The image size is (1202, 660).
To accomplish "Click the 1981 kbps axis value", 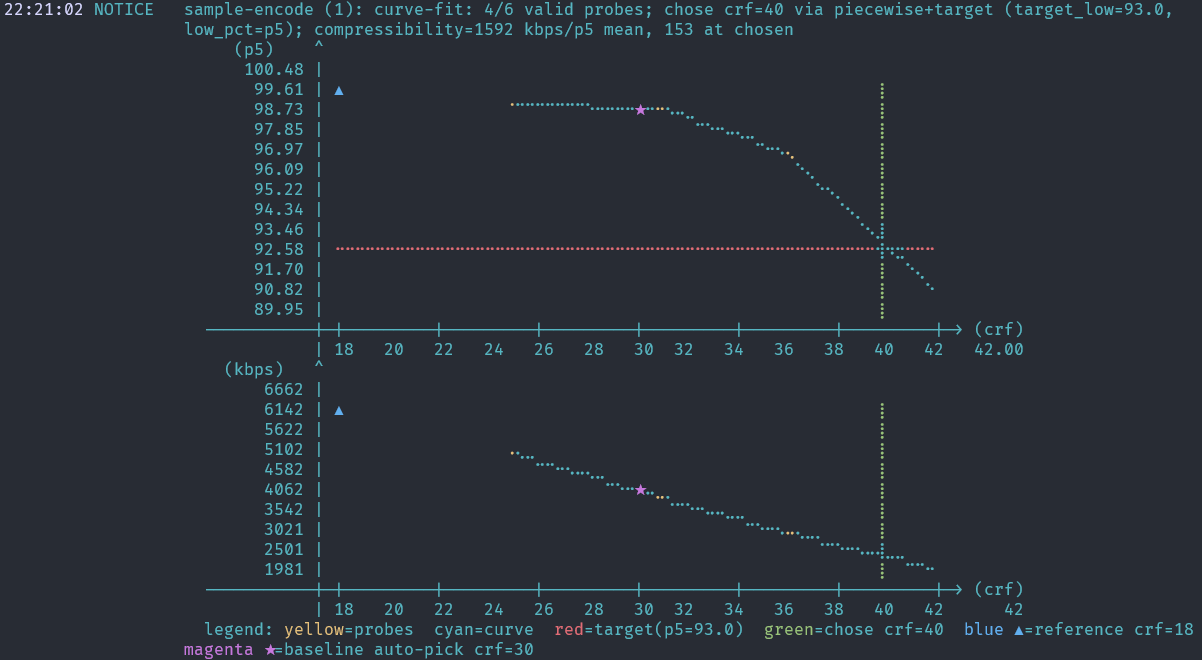I will tap(284, 570).
